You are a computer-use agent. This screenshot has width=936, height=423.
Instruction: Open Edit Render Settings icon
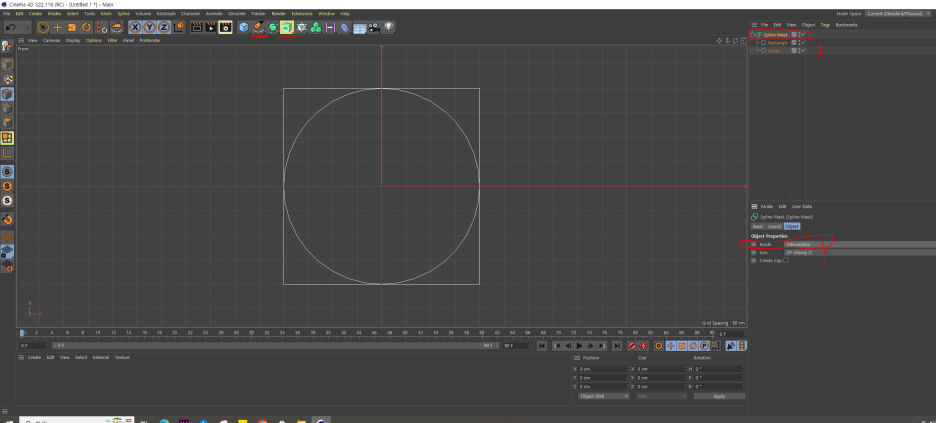point(225,27)
